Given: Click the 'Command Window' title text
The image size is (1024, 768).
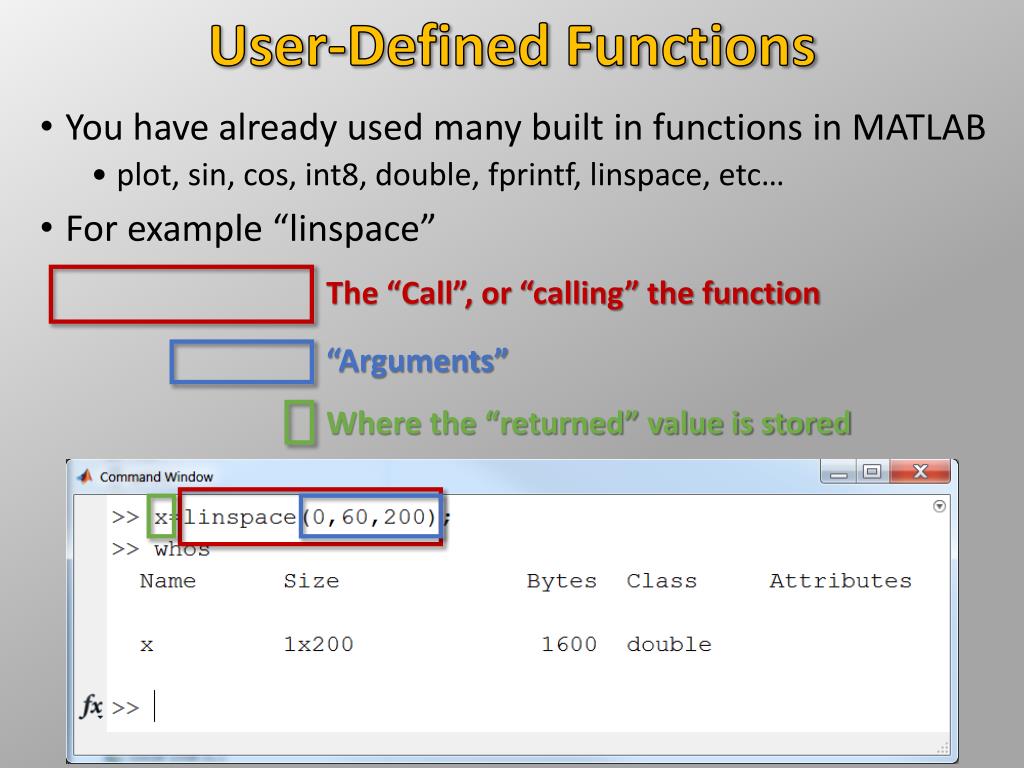Looking at the screenshot, I should (156, 477).
